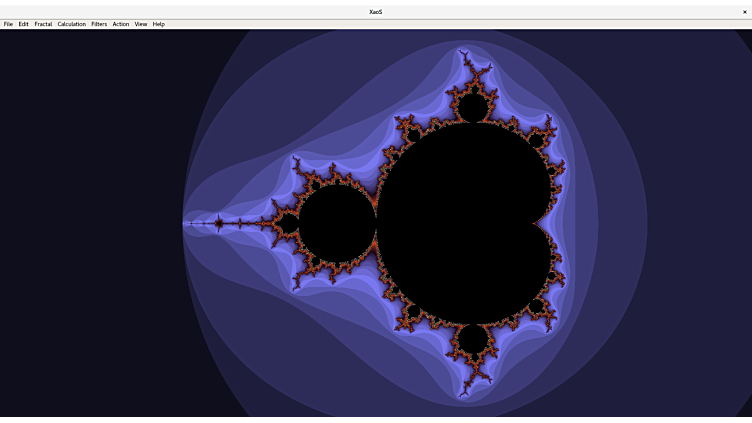The height and width of the screenshot is (423, 752).
Task: Expand the Calculation menu
Action: (x=71, y=24)
